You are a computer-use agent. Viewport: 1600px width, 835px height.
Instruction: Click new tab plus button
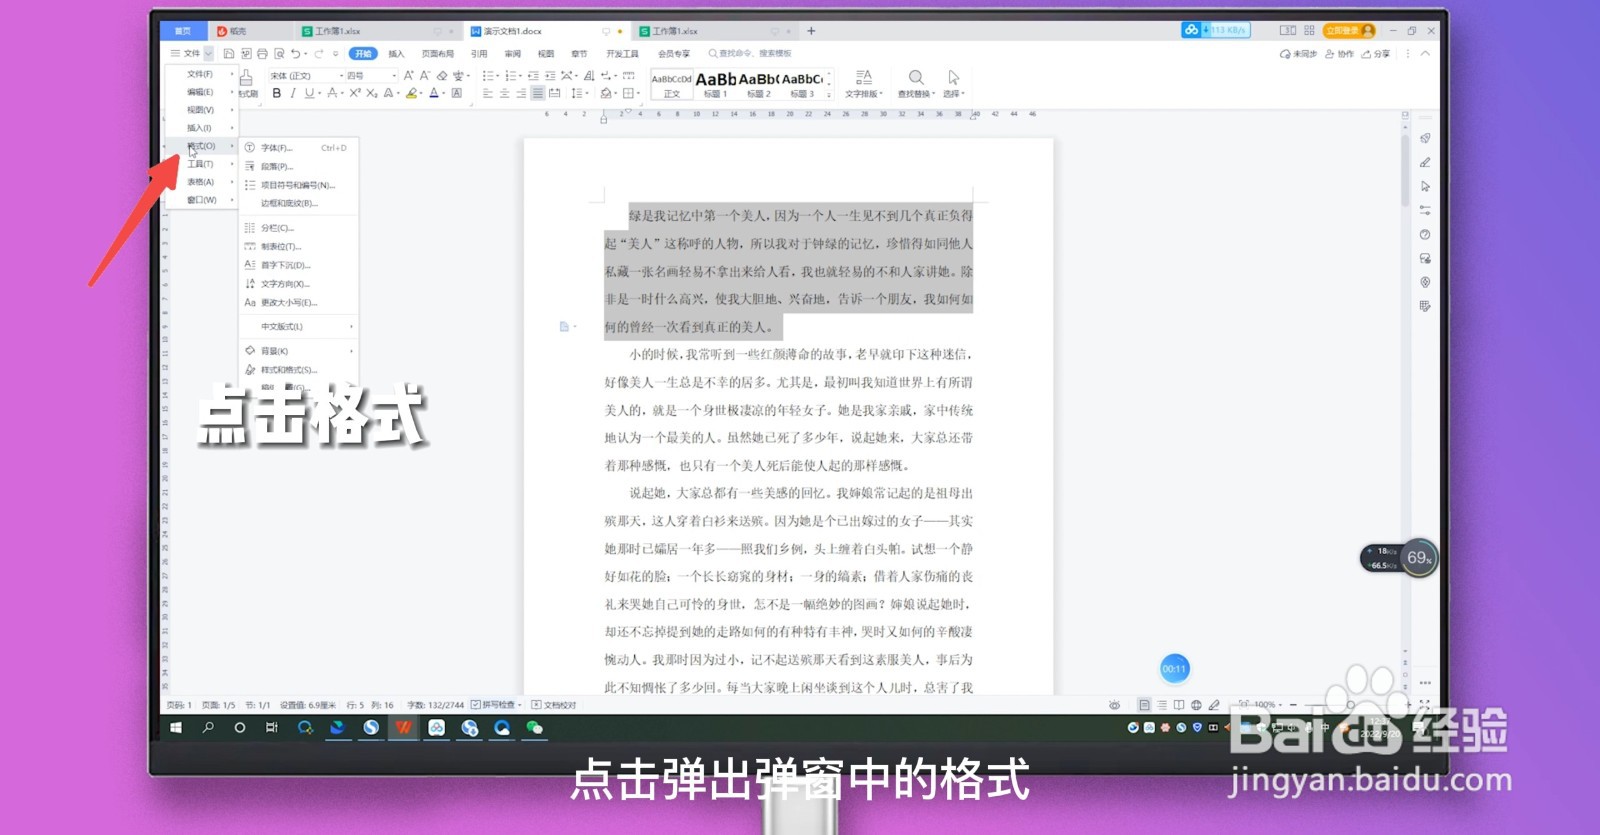point(811,31)
